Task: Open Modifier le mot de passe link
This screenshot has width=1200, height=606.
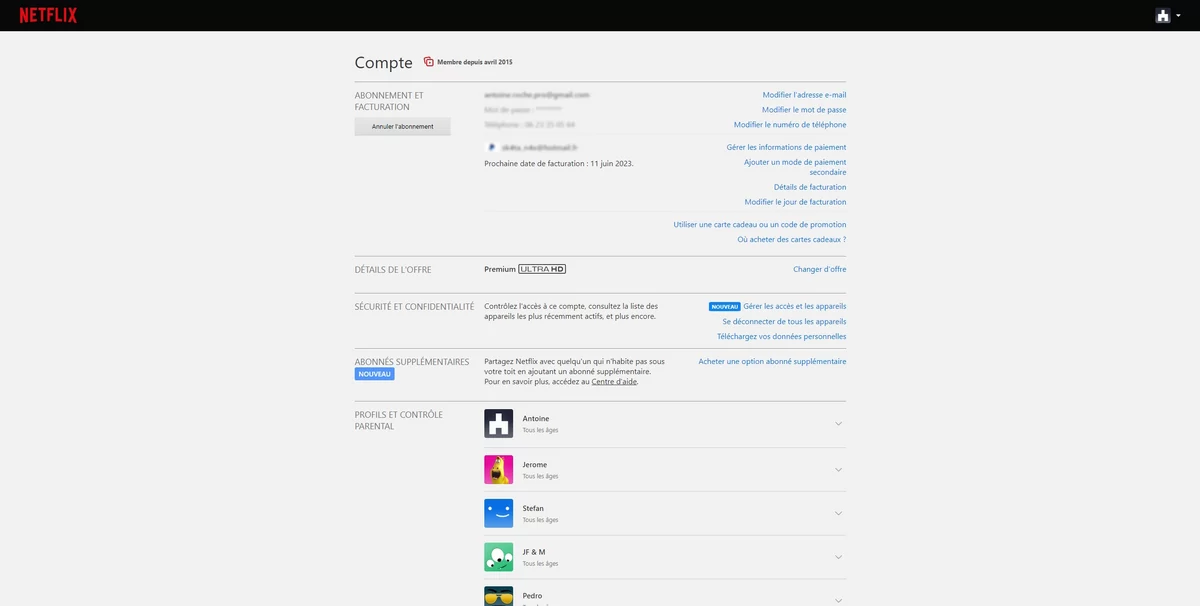Action: click(x=804, y=110)
